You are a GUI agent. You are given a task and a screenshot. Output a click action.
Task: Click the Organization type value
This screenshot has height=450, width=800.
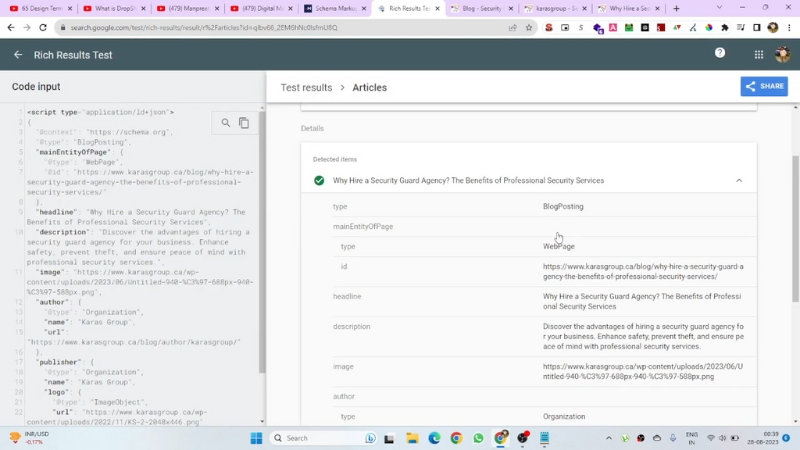(564, 416)
